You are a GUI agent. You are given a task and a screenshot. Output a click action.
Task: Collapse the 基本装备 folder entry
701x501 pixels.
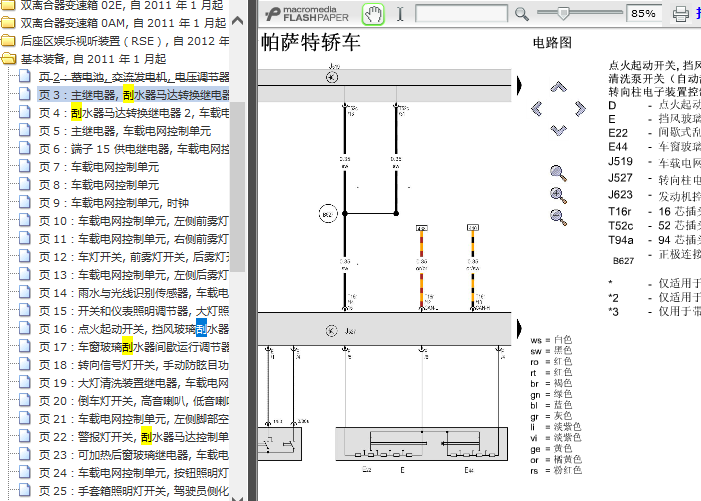pyautogui.click(x=93, y=59)
